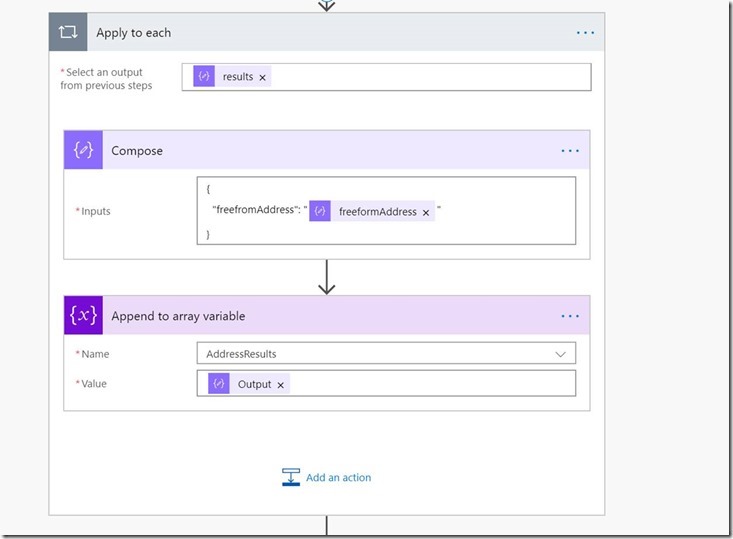Click the Compose action icon
The height and width of the screenshot is (539, 733).
pos(83,150)
